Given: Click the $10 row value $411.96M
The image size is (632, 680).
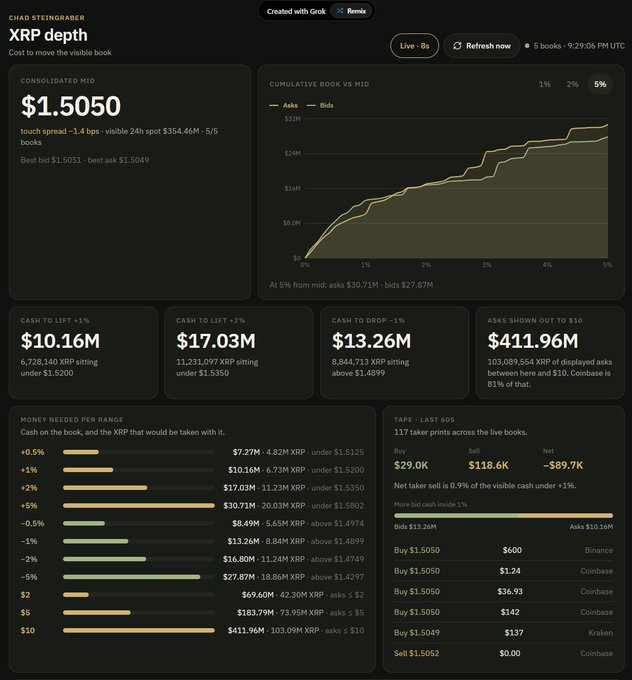Looking at the screenshot, I should point(246,631).
